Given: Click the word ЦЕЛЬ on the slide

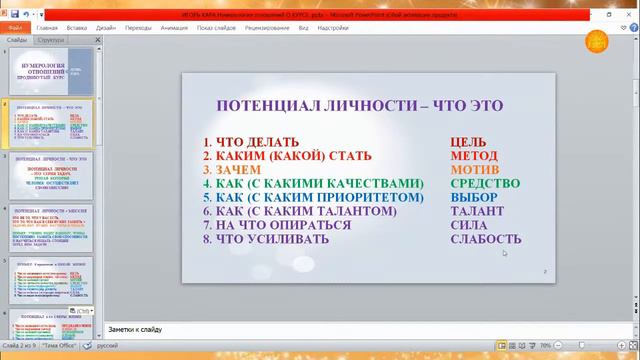Looking at the screenshot, I should (x=468, y=142).
